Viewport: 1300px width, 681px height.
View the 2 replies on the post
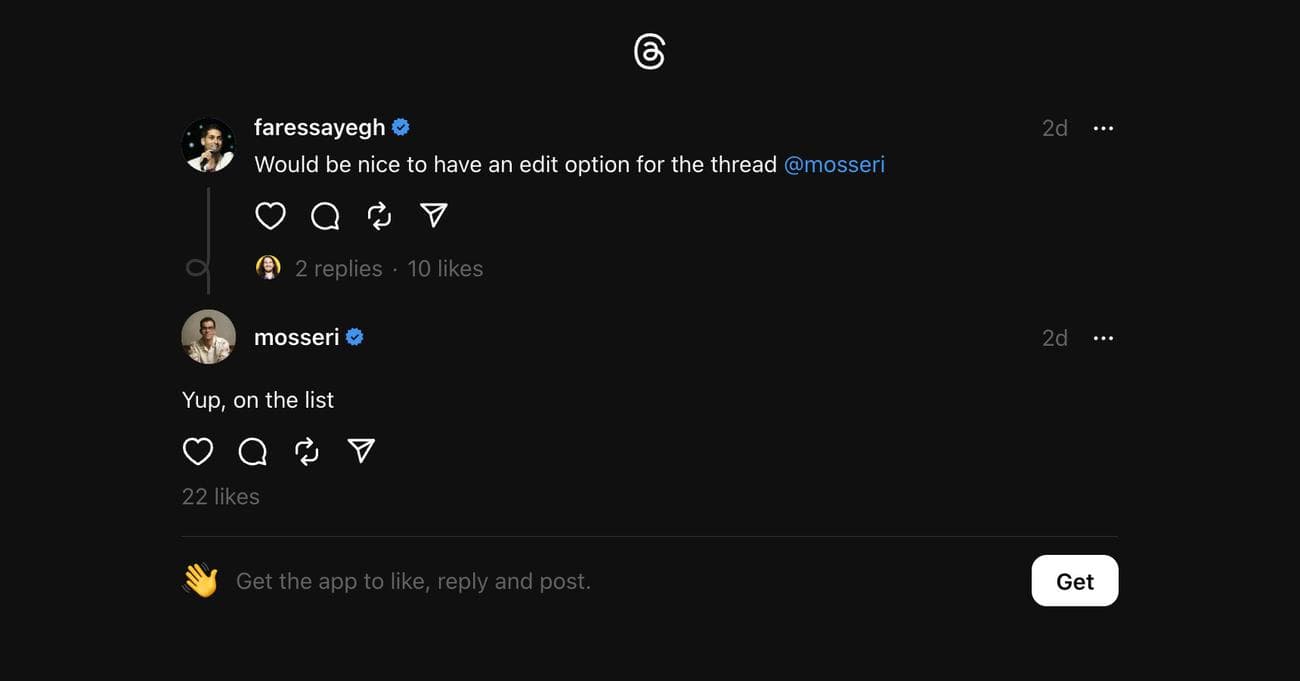coord(338,269)
